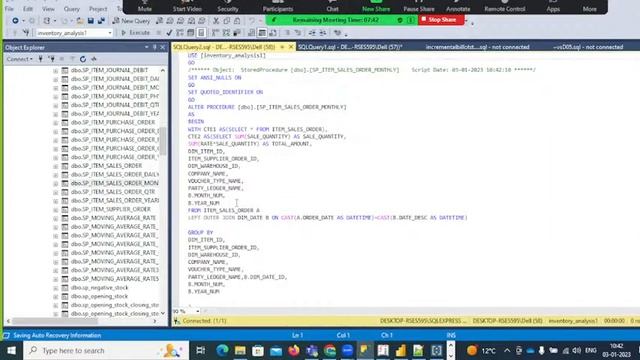Viewport: 640px width, 360px height.
Task: Open the Query menu
Action: click(71, 9)
